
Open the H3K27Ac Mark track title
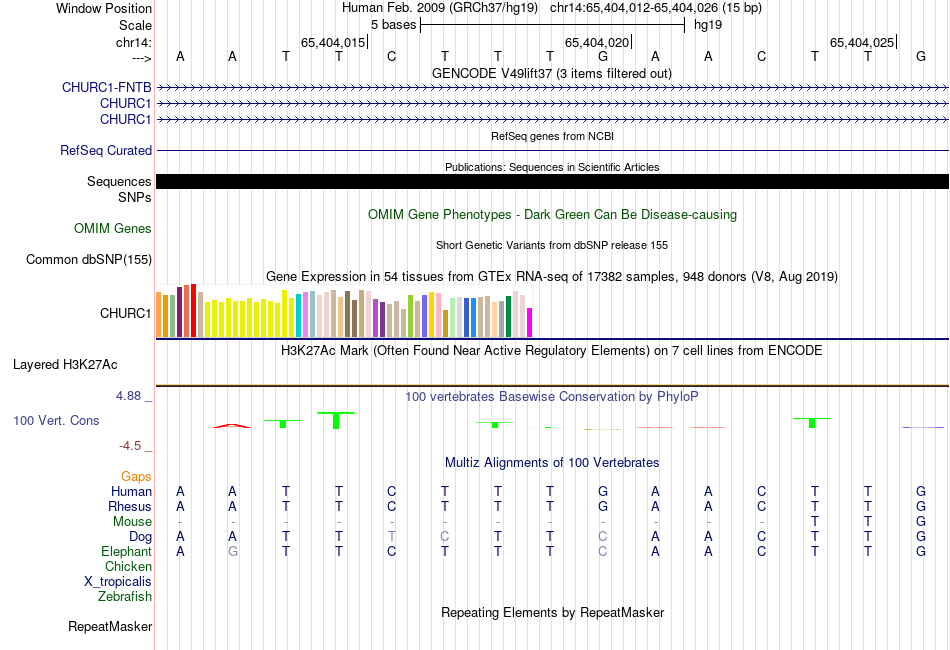coord(552,351)
